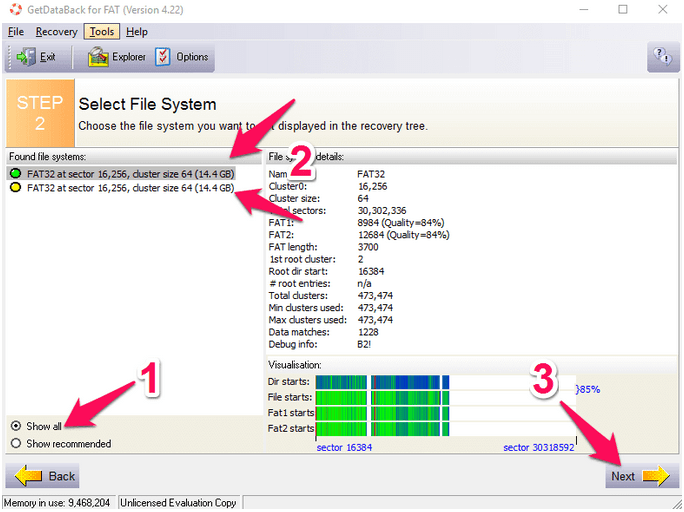The image size is (684, 512).
Task: Click the 1st root cluster value 2
Action: (x=361, y=259)
